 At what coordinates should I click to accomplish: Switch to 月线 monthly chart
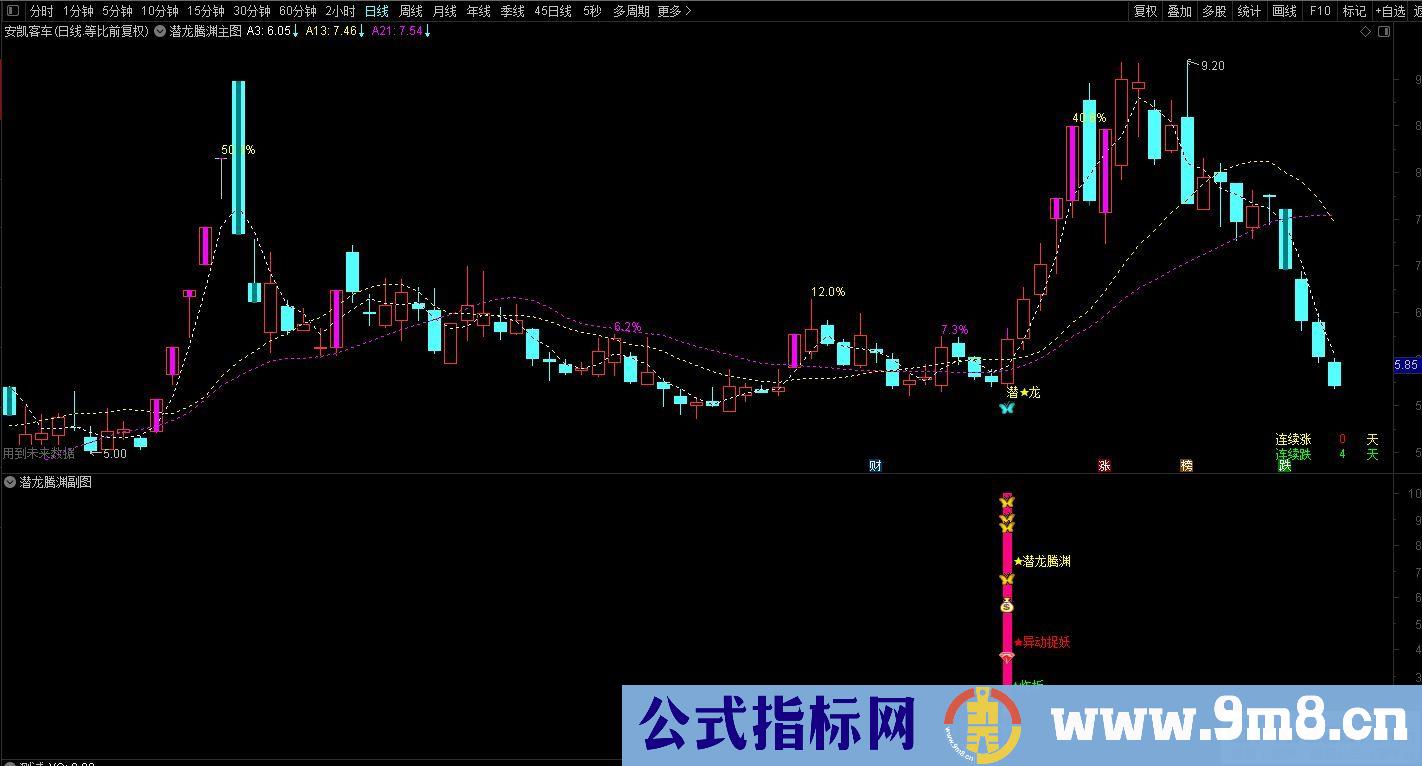point(444,11)
